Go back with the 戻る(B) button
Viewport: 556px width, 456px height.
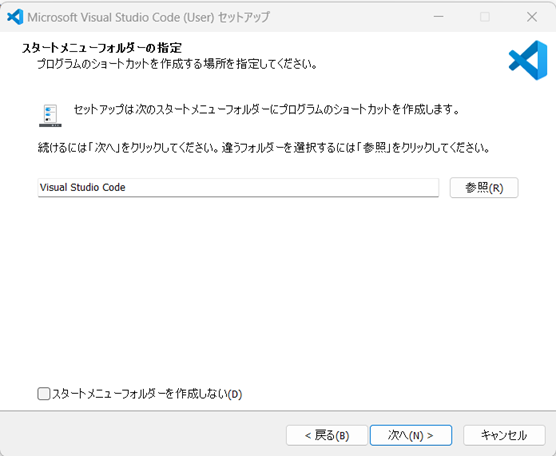tap(327, 435)
